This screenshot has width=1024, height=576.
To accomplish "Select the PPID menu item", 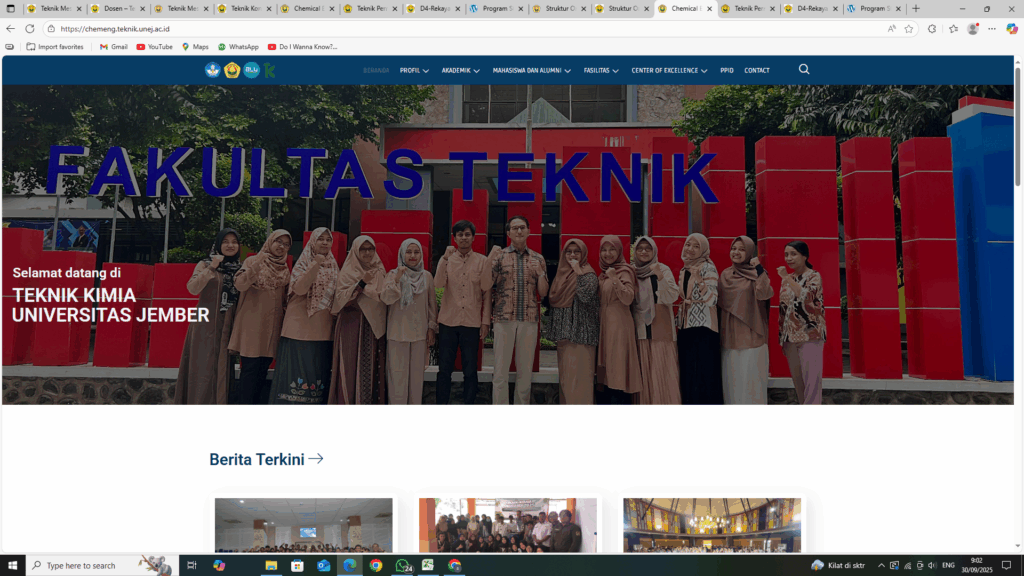I will (x=726, y=71).
